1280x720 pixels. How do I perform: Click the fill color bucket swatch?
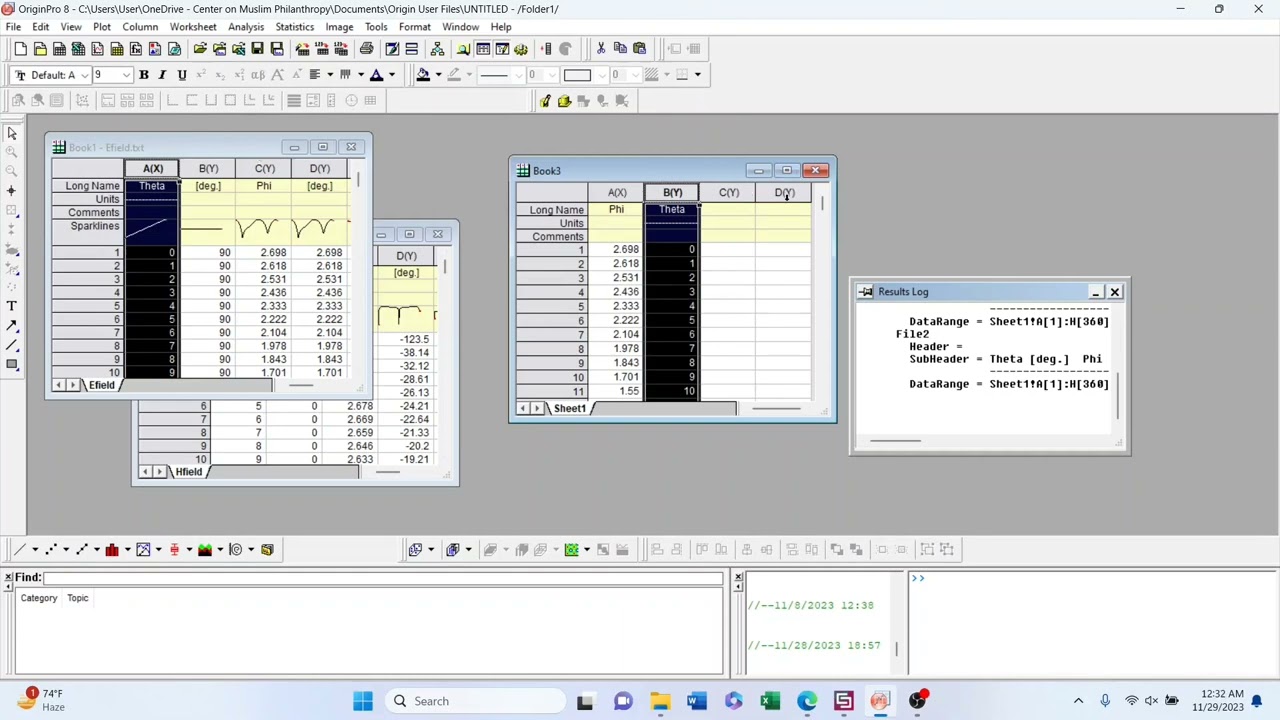coord(423,75)
